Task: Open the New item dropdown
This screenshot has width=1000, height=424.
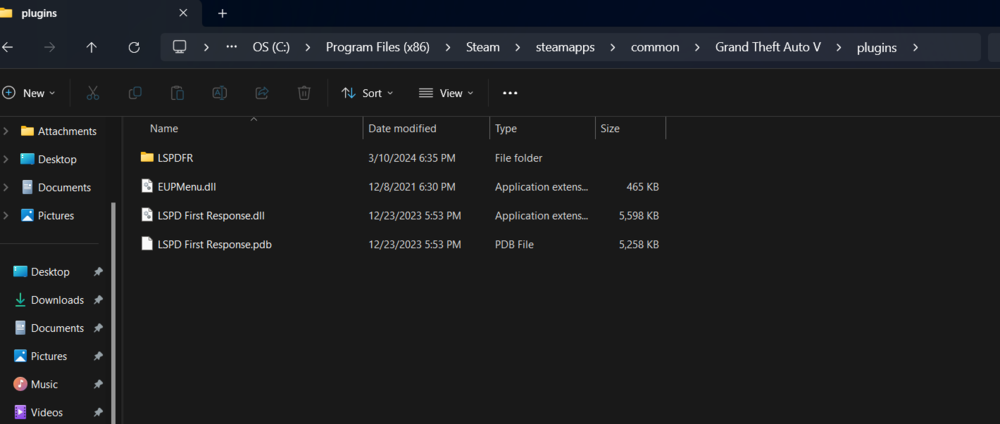Action: [29, 93]
